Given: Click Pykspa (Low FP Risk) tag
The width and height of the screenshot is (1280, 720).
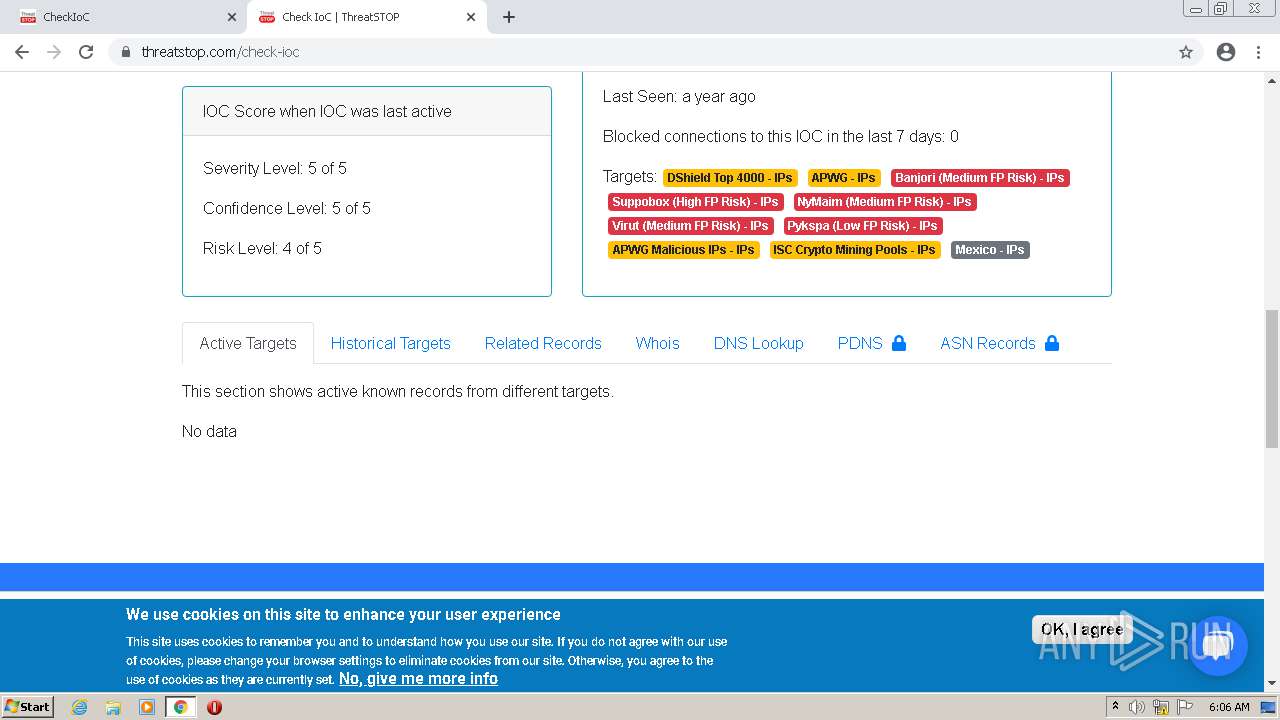Looking at the screenshot, I should tap(863, 226).
